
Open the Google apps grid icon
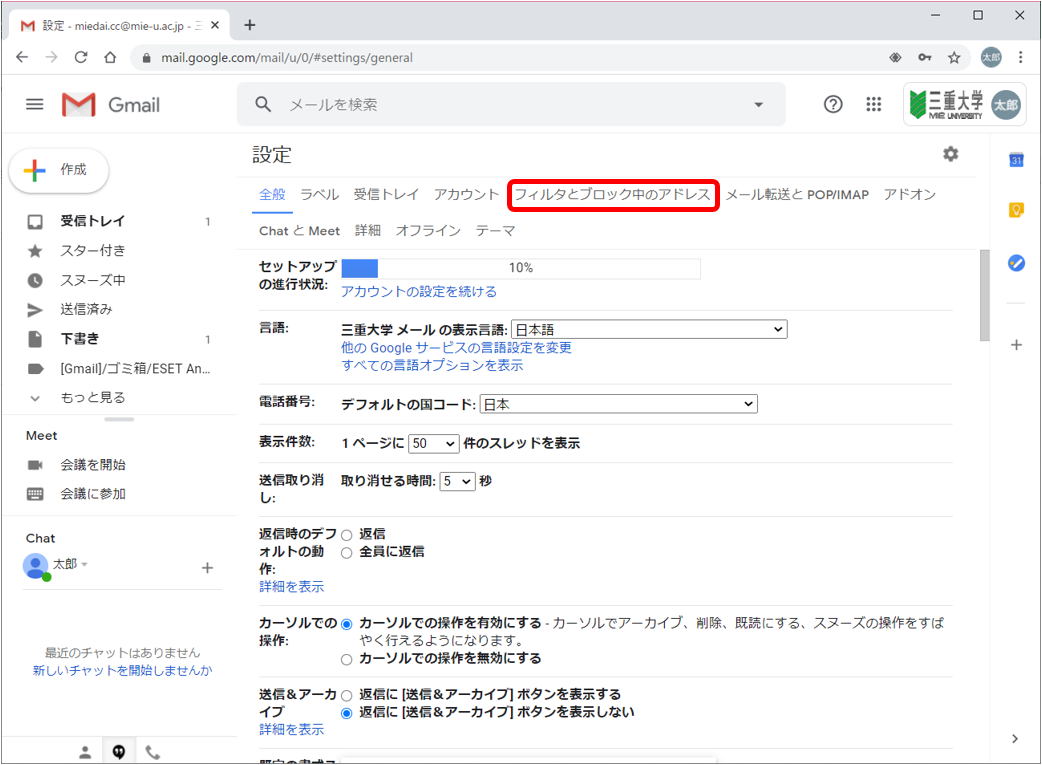[873, 104]
